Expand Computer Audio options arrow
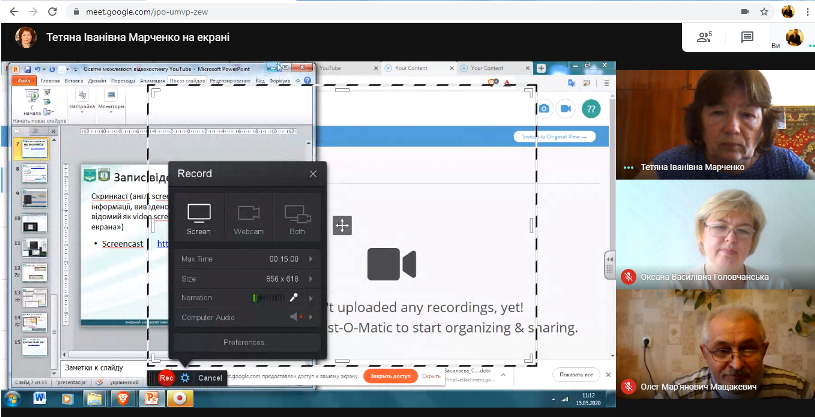Viewport: 815px width, 417px height. tap(311, 317)
